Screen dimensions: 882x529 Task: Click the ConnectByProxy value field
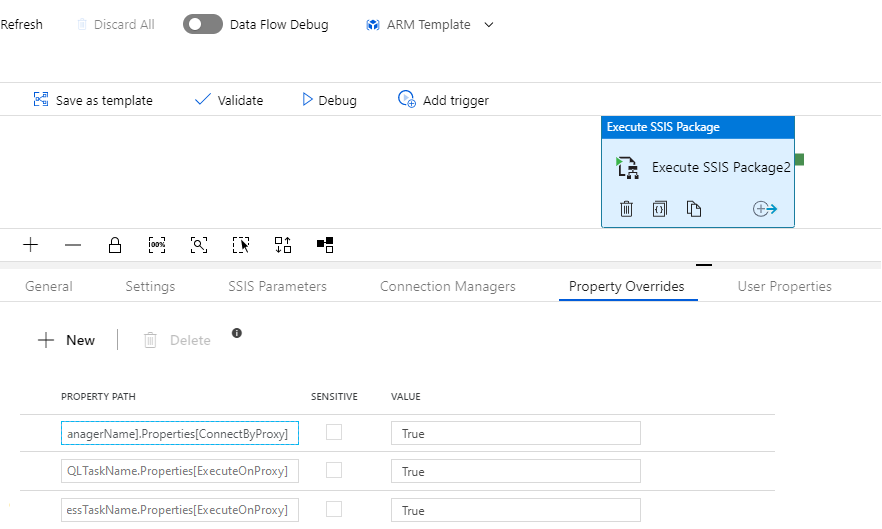coord(515,433)
